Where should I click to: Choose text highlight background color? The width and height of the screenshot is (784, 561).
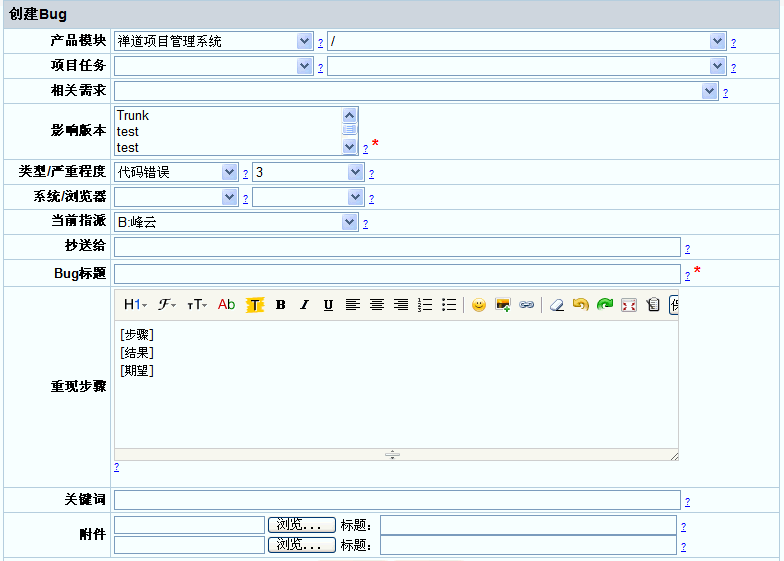254,304
